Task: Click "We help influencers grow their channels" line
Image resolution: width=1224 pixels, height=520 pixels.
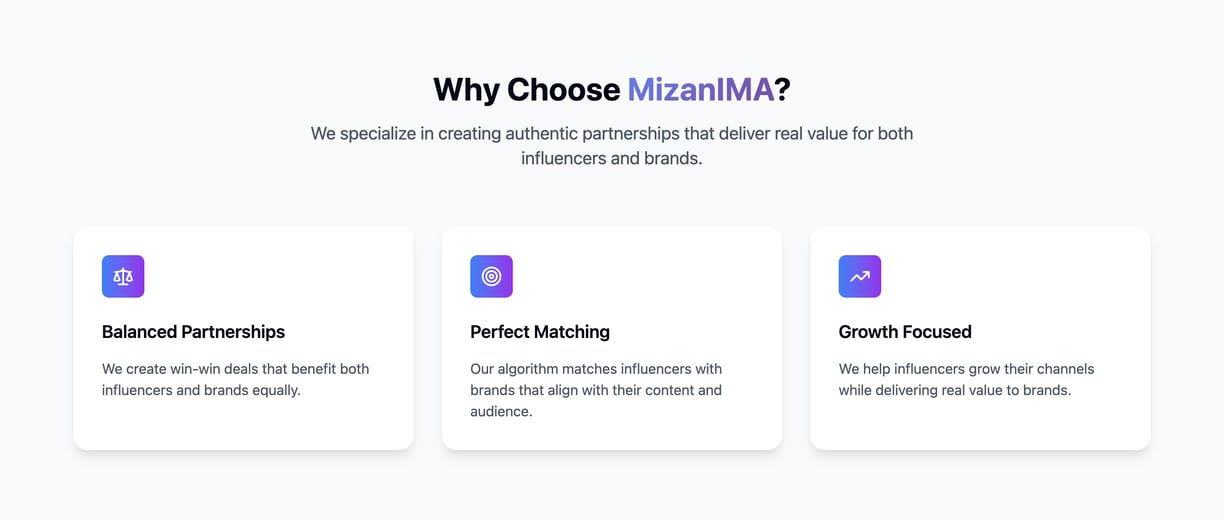Action: coord(966,369)
